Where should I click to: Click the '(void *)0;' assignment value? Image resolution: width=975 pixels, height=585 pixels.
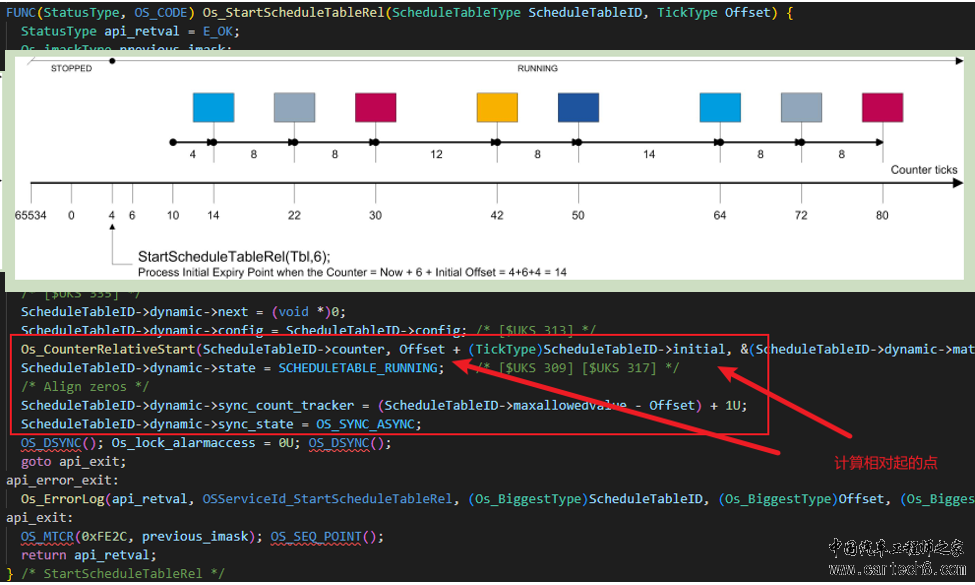pos(308,311)
